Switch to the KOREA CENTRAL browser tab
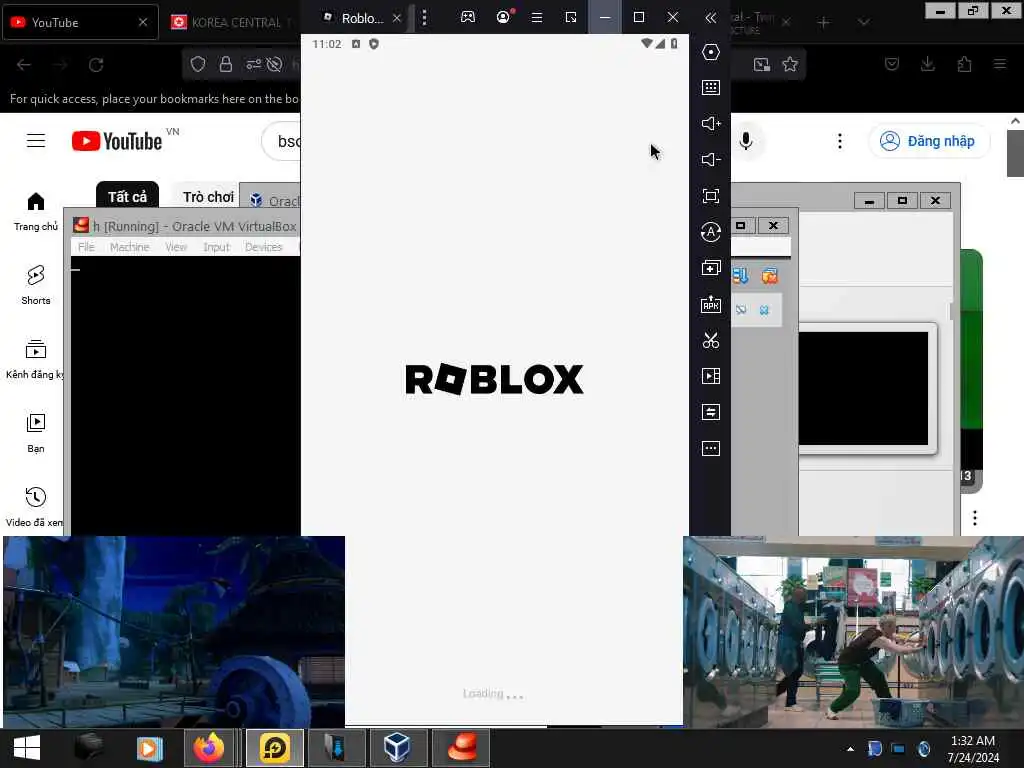This screenshot has width=1024, height=768. pyautogui.click(x=230, y=22)
